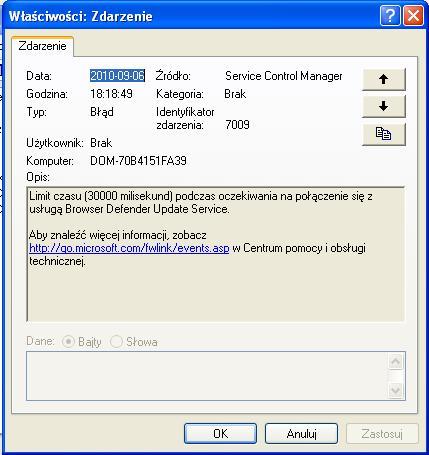The height and width of the screenshot is (455, 429).
Task: Copy event details to clipboard
Action: 384,134
